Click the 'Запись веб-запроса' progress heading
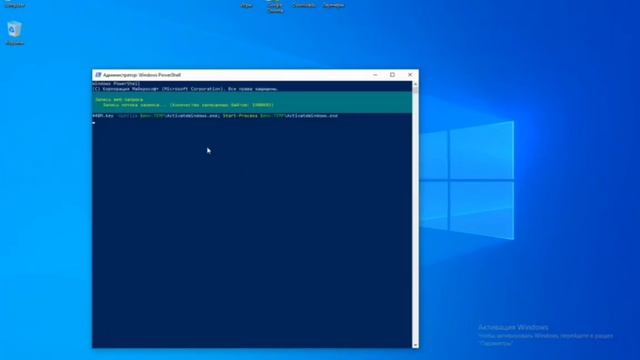Screen dimensions: 640x360 [119, 100]
